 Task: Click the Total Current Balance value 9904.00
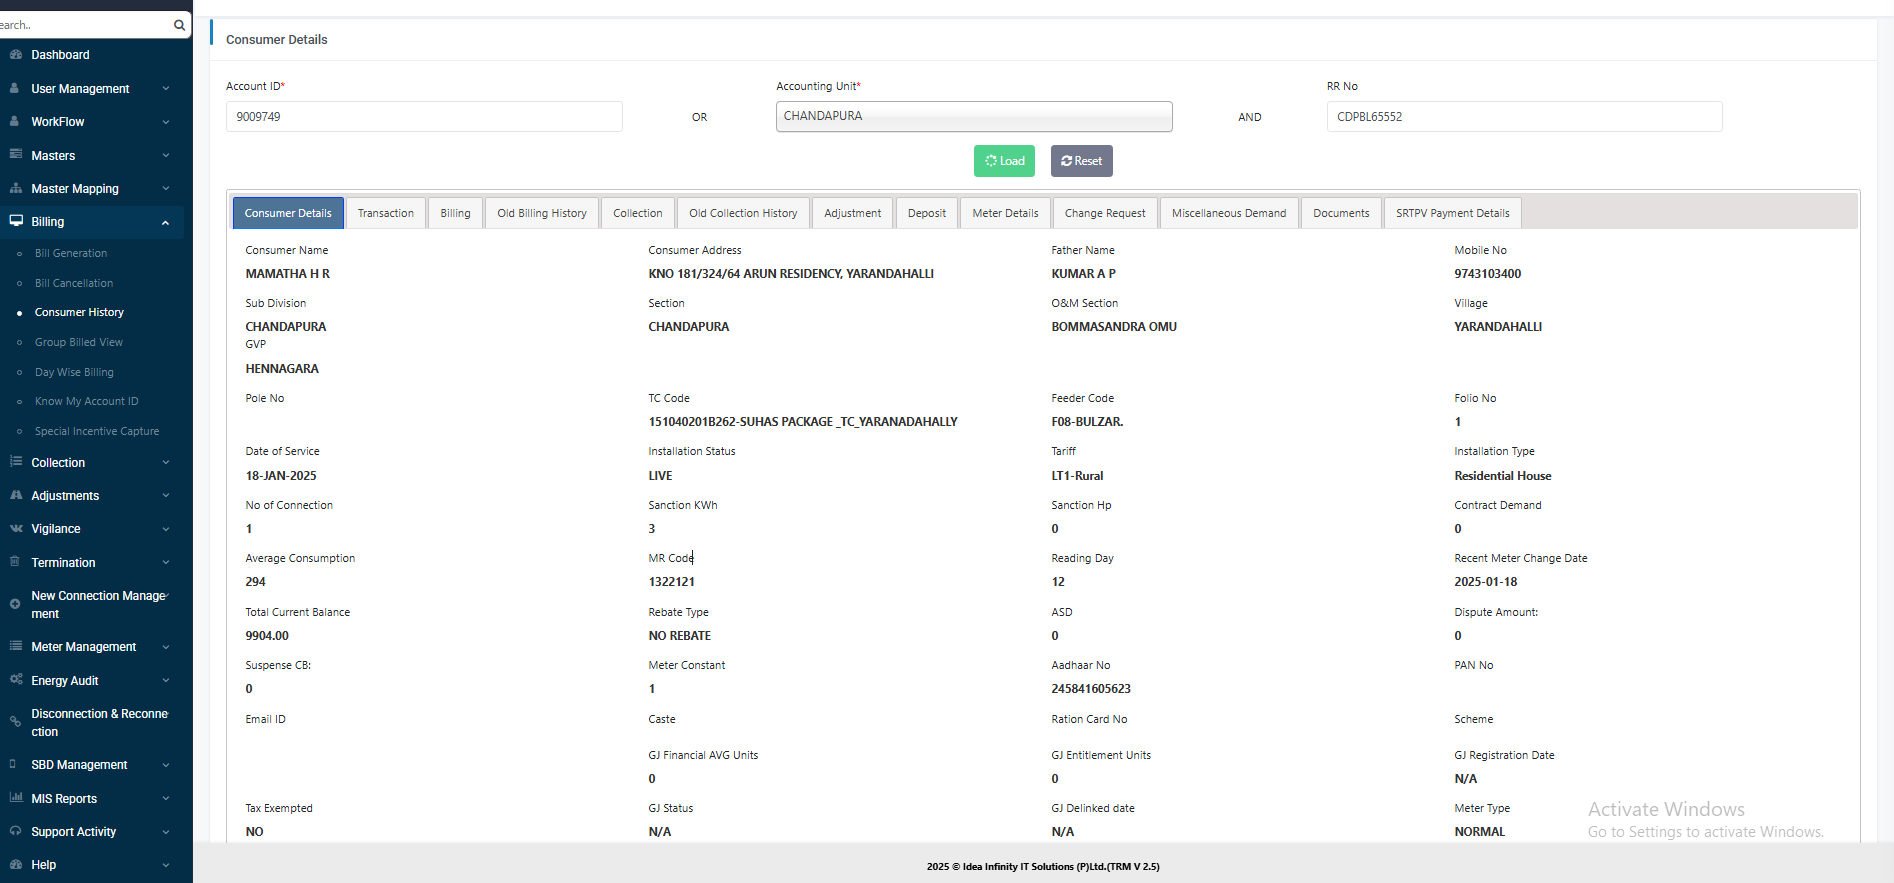pos(267,636)
